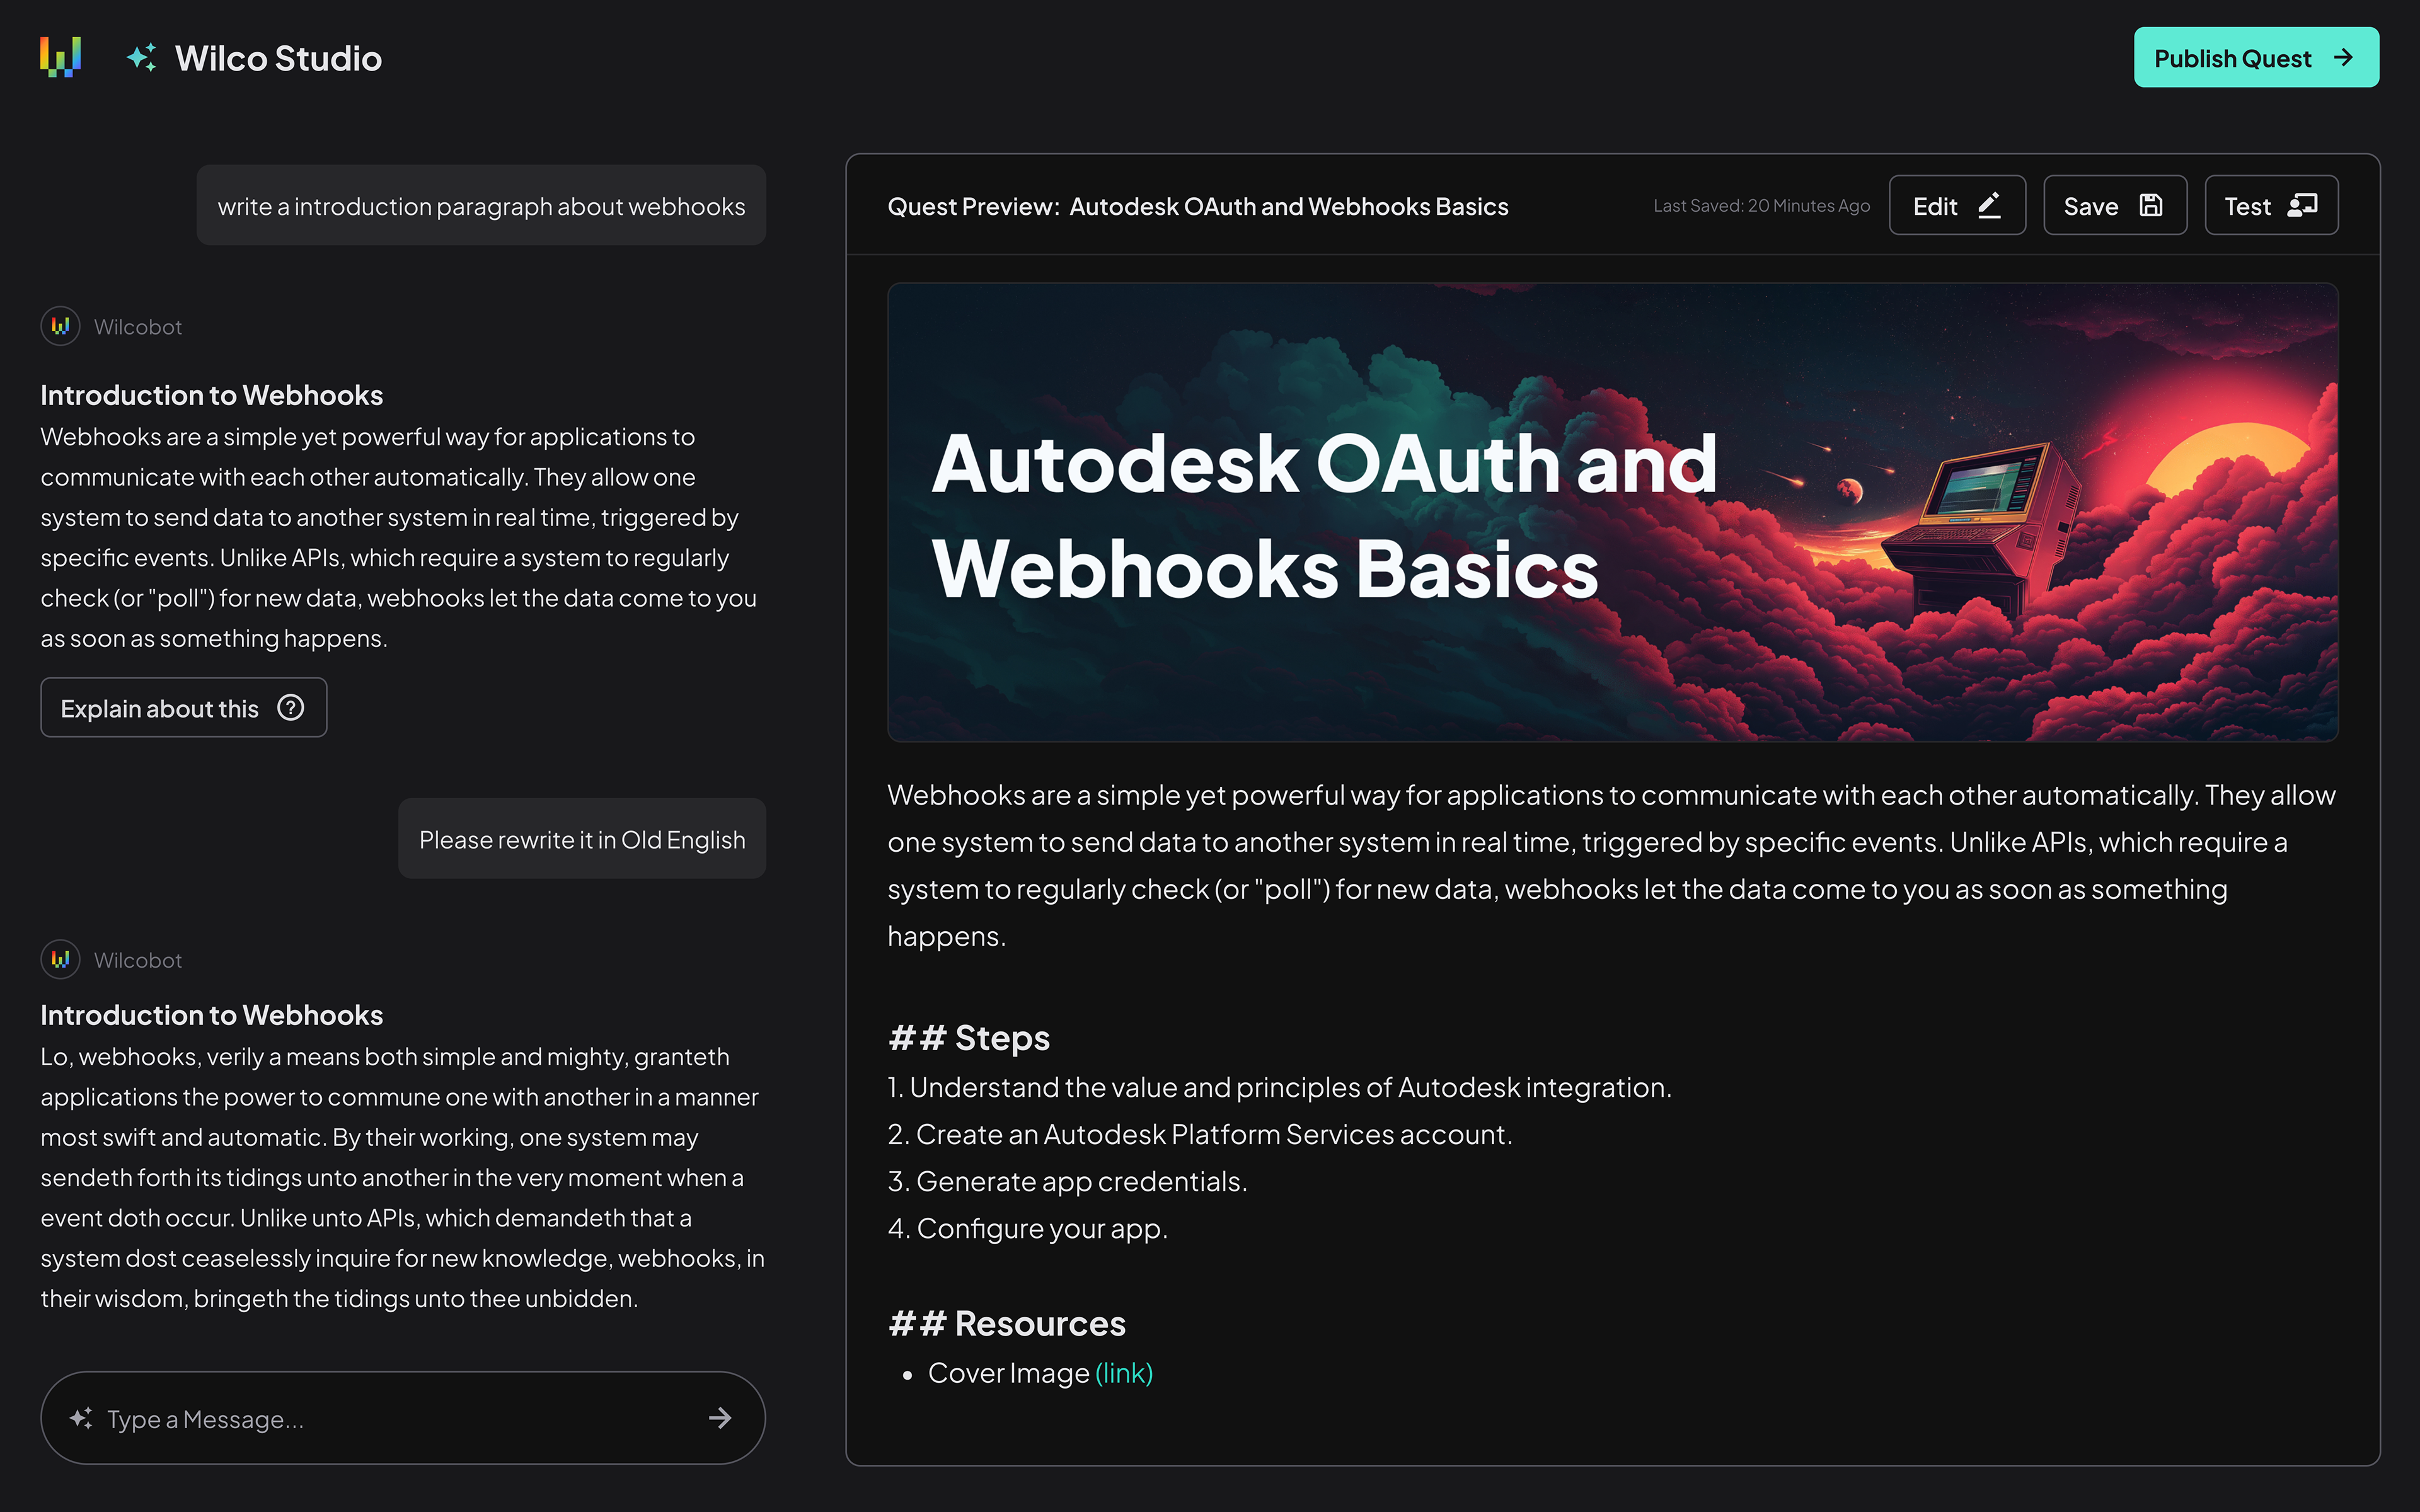2420x1512 pixels.
Task: Click the Wilco colorful logo icon
Action: tap(60, 57)
